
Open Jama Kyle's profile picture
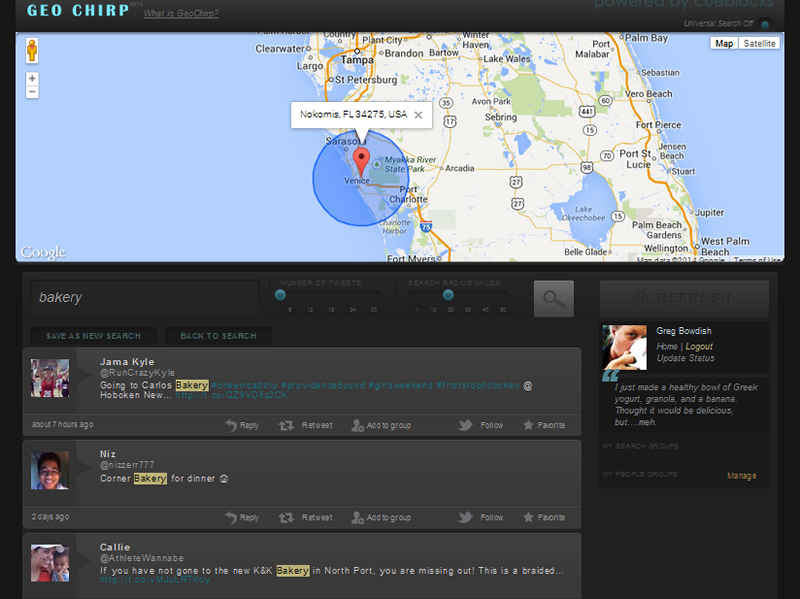pyautogui.click(x=50, y=378)
